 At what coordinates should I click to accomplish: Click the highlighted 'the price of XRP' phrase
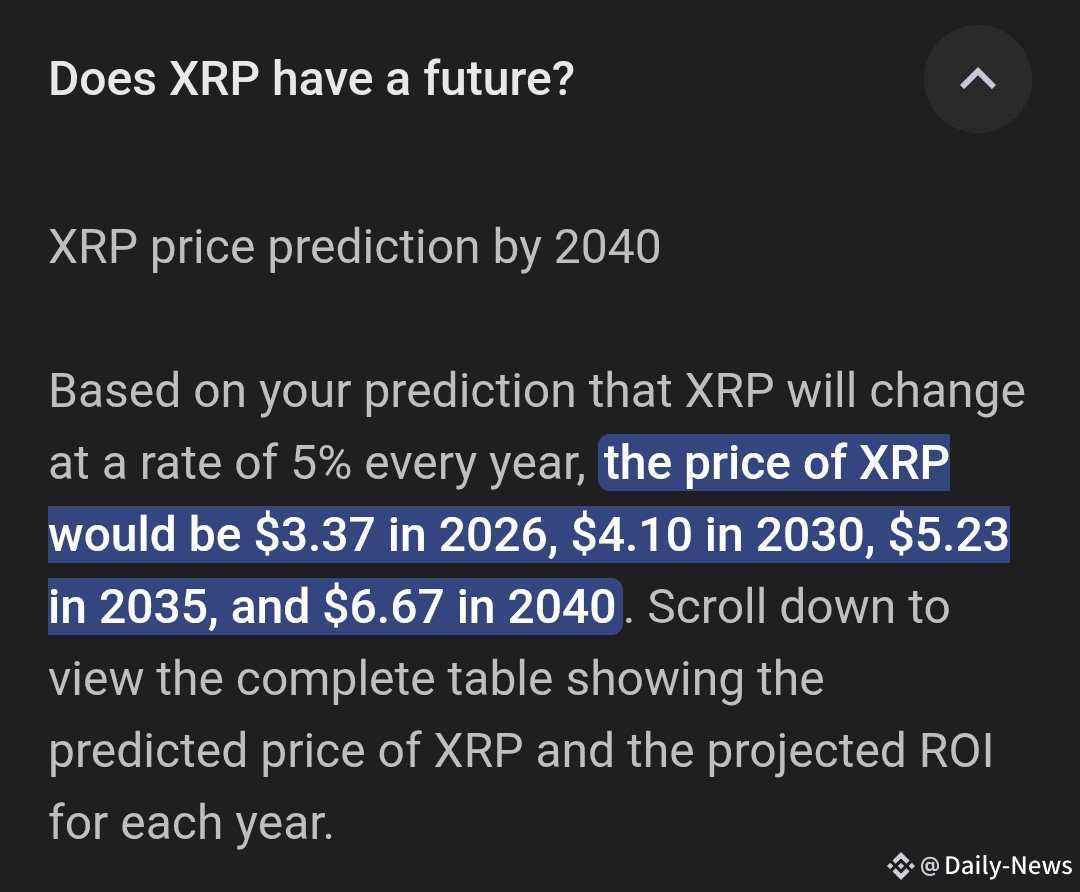point(777,462)
